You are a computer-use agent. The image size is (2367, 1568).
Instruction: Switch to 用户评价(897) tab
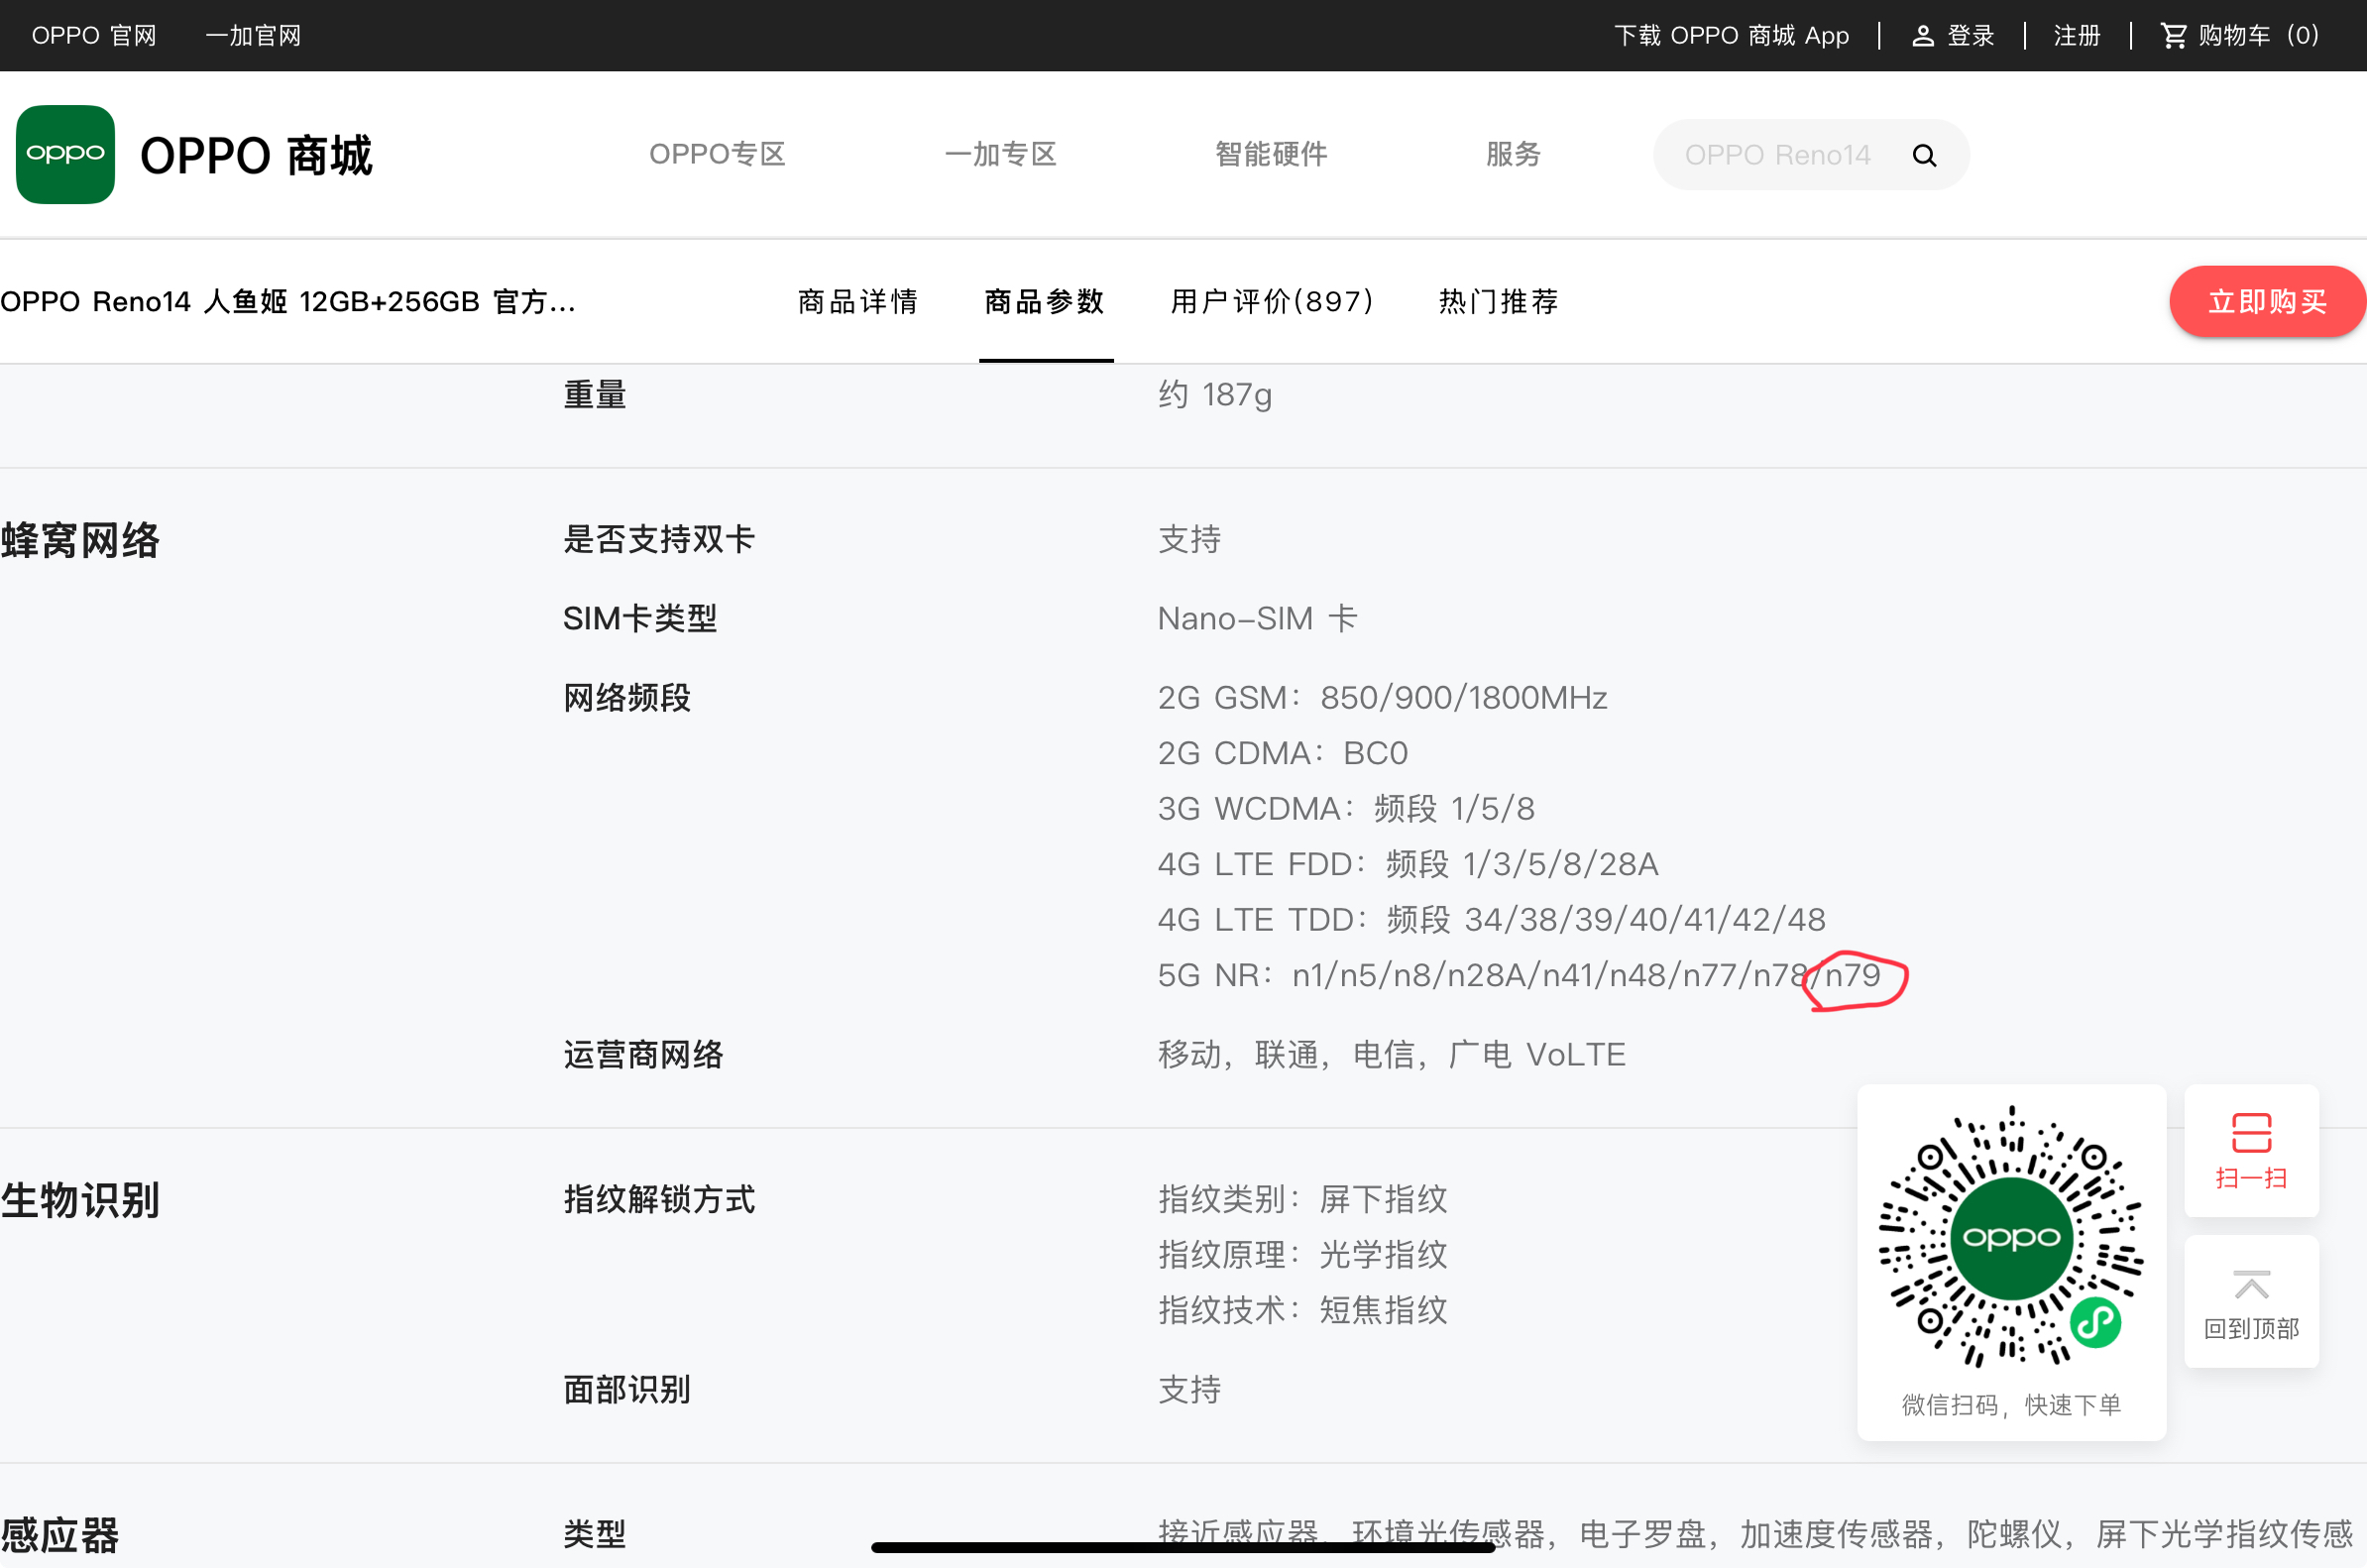(1272, 301)
